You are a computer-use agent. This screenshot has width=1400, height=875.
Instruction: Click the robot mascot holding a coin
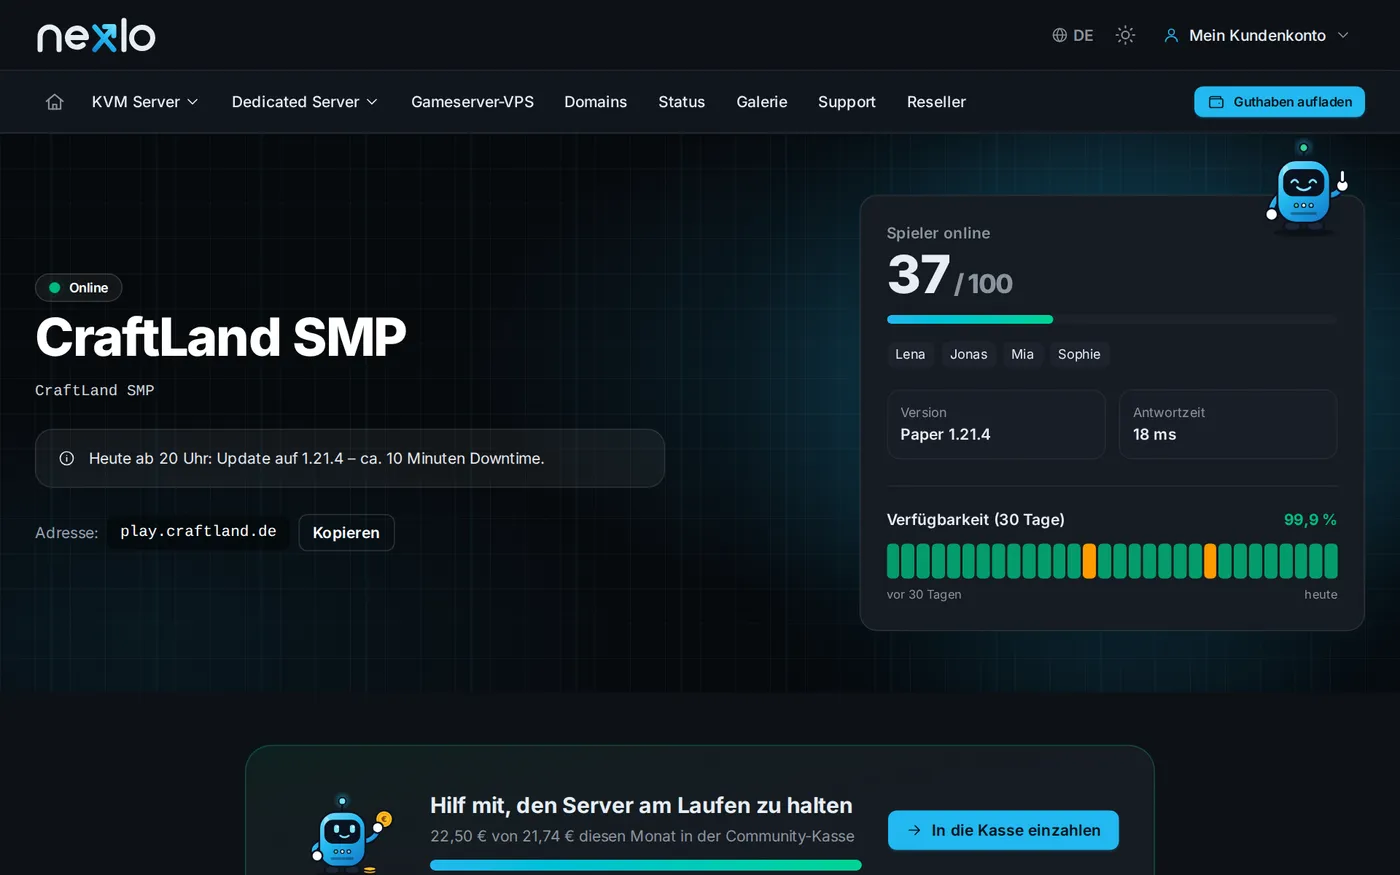coord(350,832)
